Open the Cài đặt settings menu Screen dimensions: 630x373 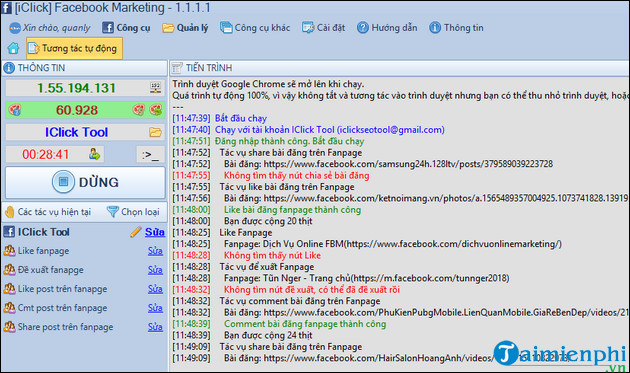(323, 28)
